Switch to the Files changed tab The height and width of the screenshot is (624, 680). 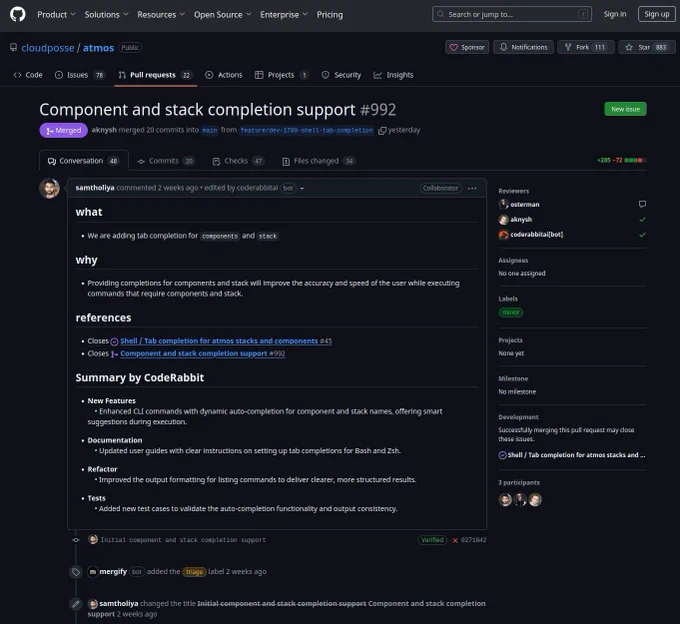319,161
